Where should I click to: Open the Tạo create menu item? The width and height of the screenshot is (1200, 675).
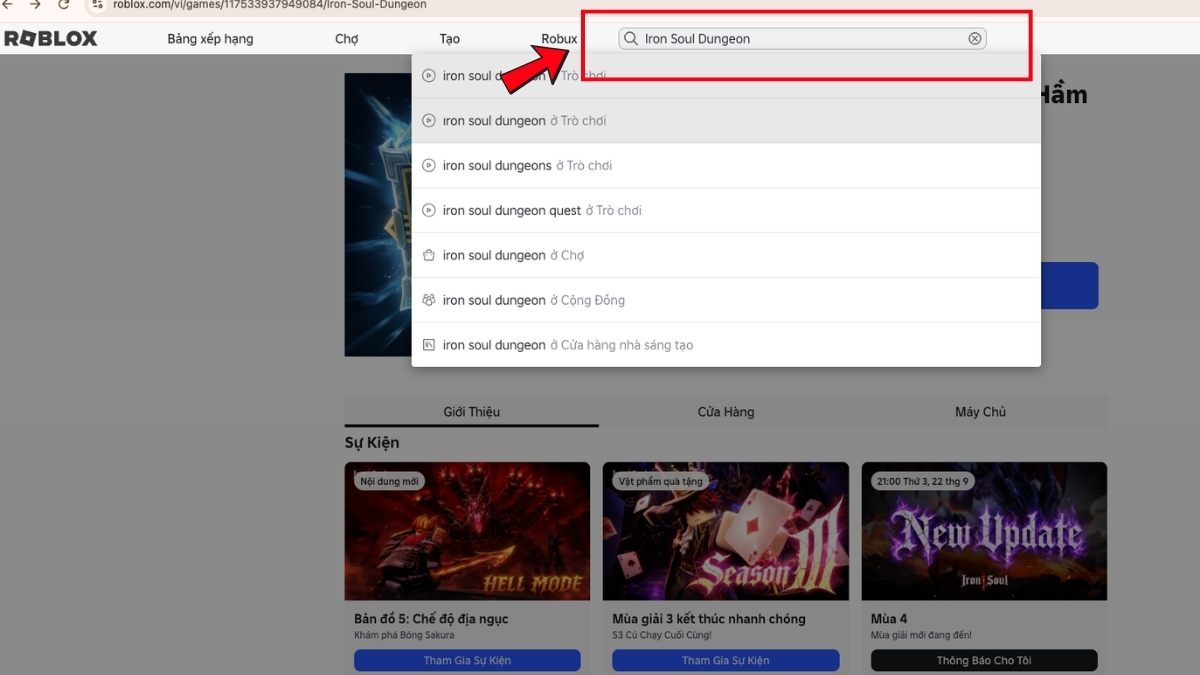click(450, 39)
